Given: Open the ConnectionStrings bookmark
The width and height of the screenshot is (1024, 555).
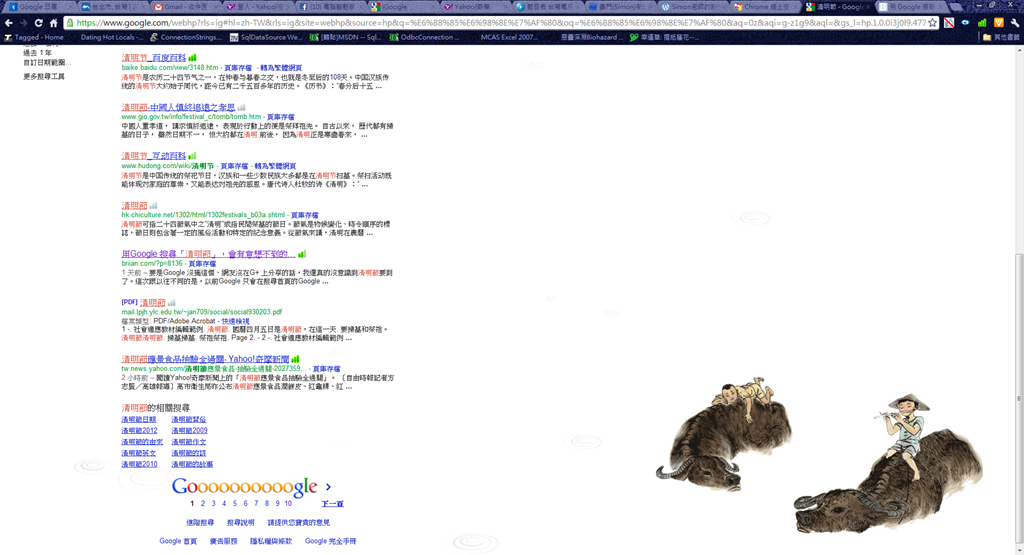Looking at the screenshot, I should (x=185, y=37).
